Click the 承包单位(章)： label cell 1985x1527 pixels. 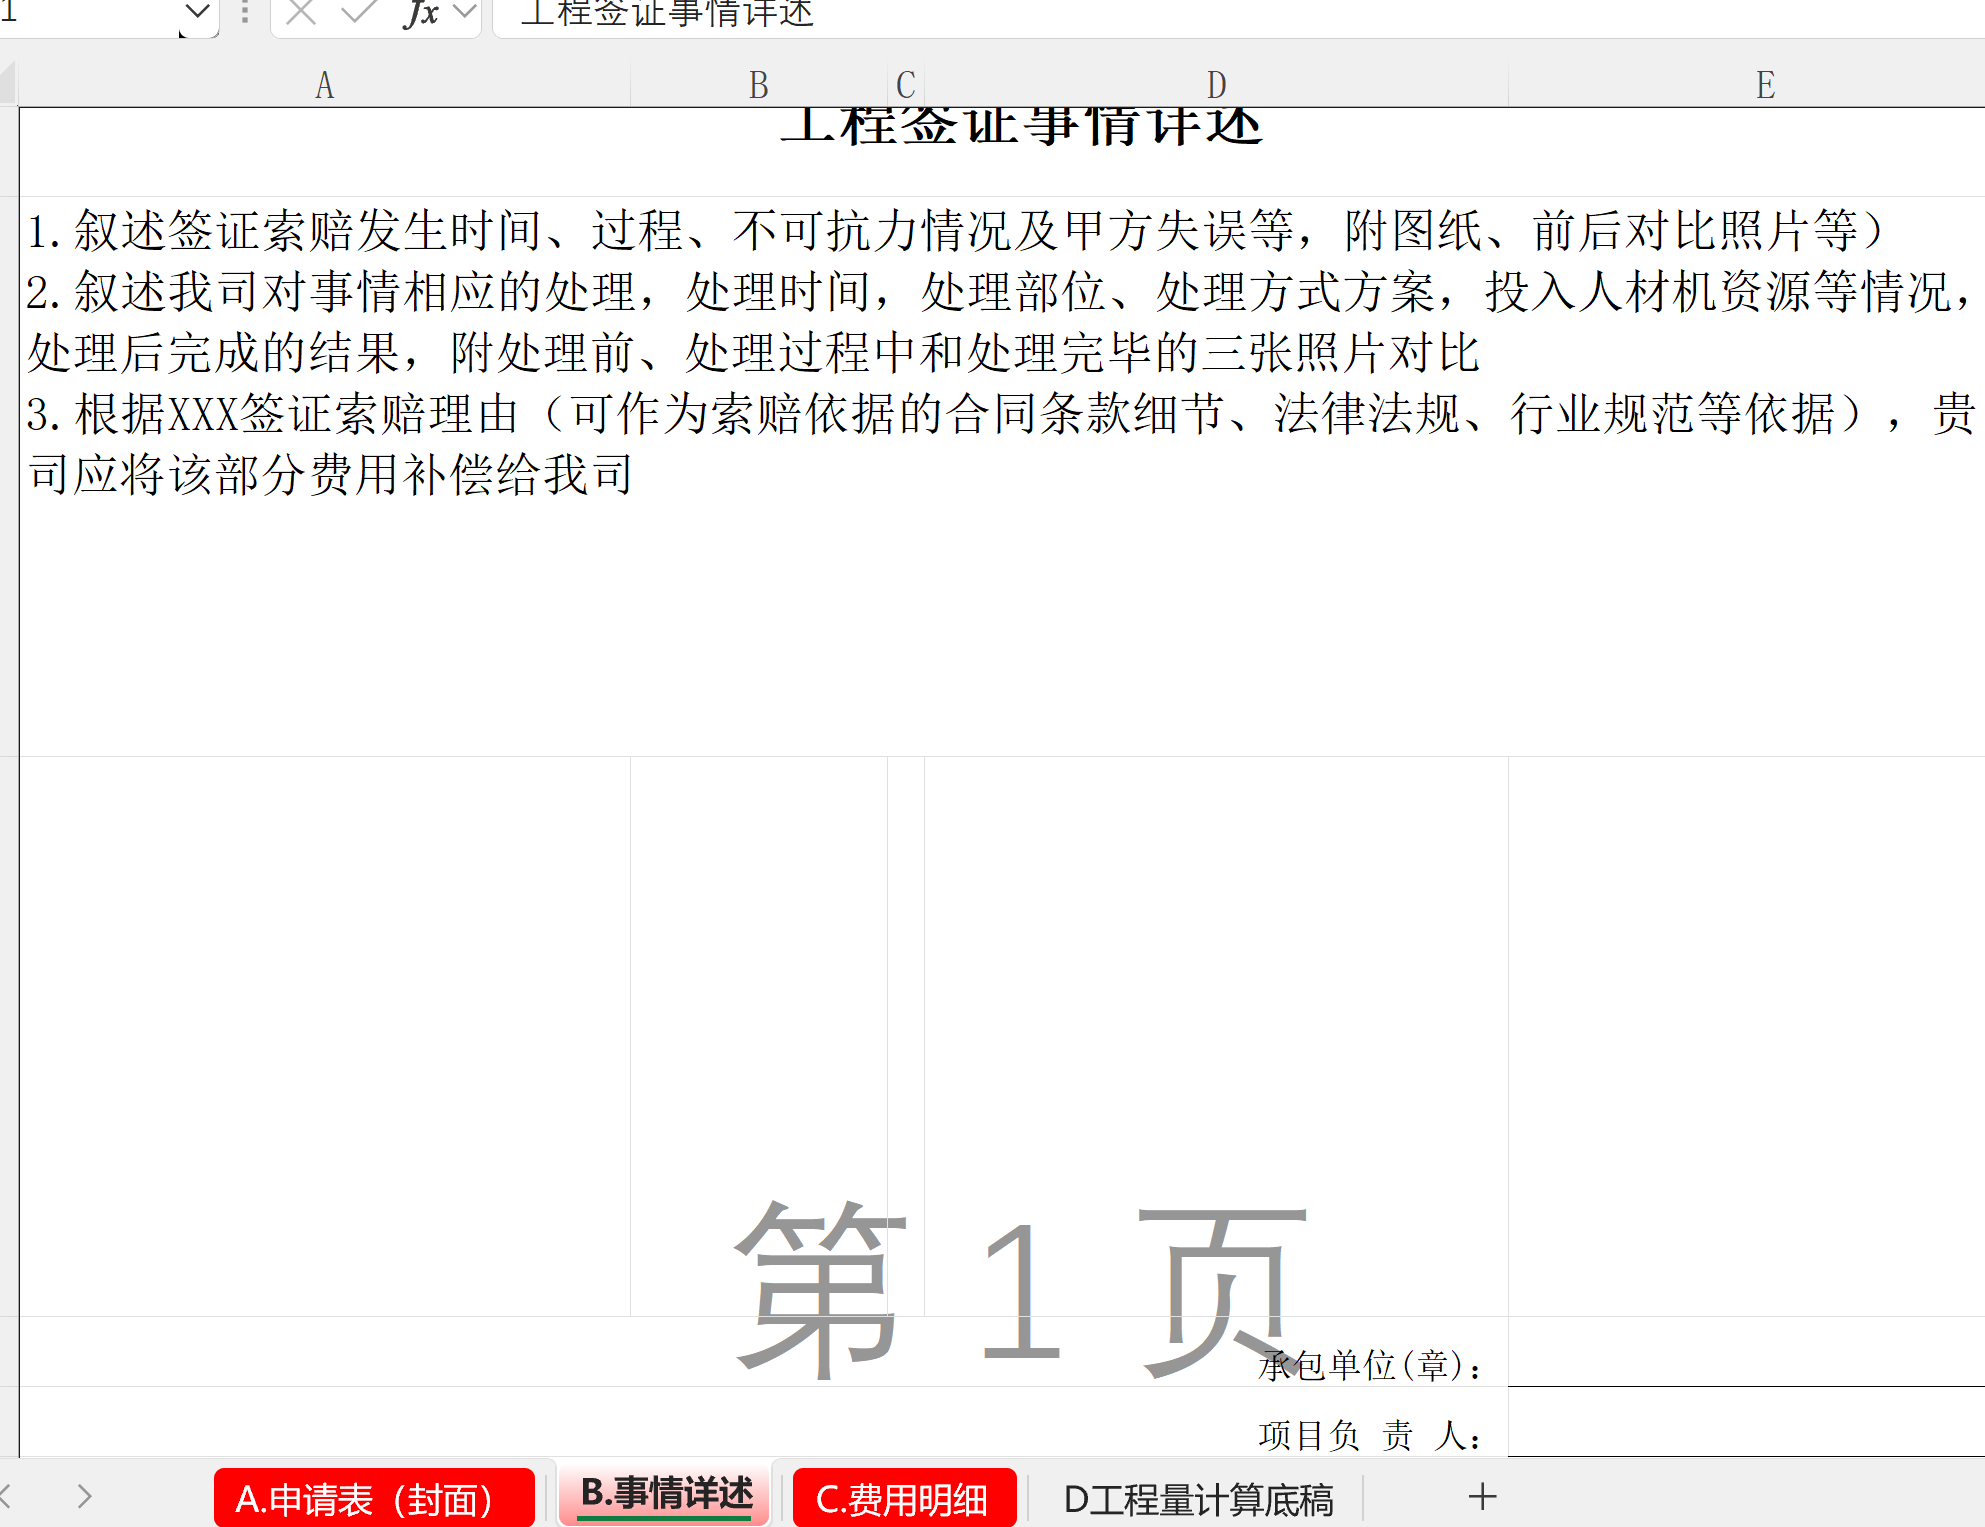pyautogui.click(x=764, y=1352)
